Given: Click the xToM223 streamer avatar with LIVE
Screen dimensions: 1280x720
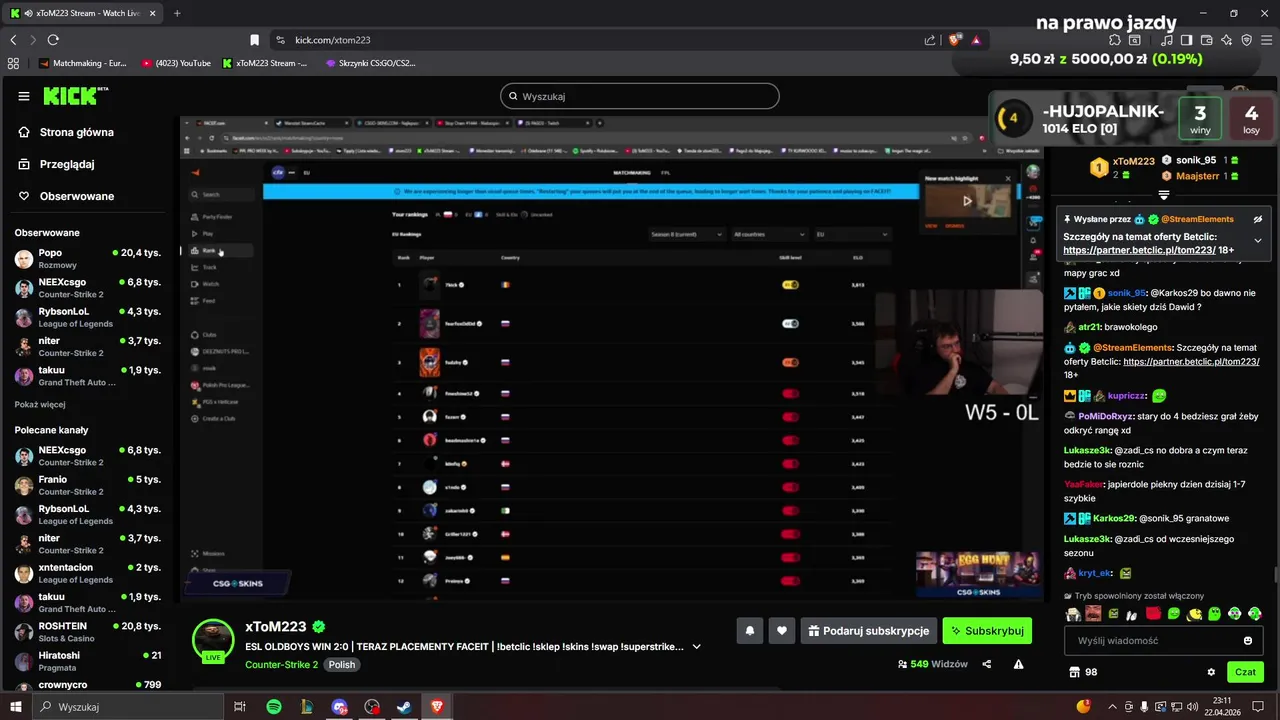Looking at the screenshot, I should [x=213, y=641].
